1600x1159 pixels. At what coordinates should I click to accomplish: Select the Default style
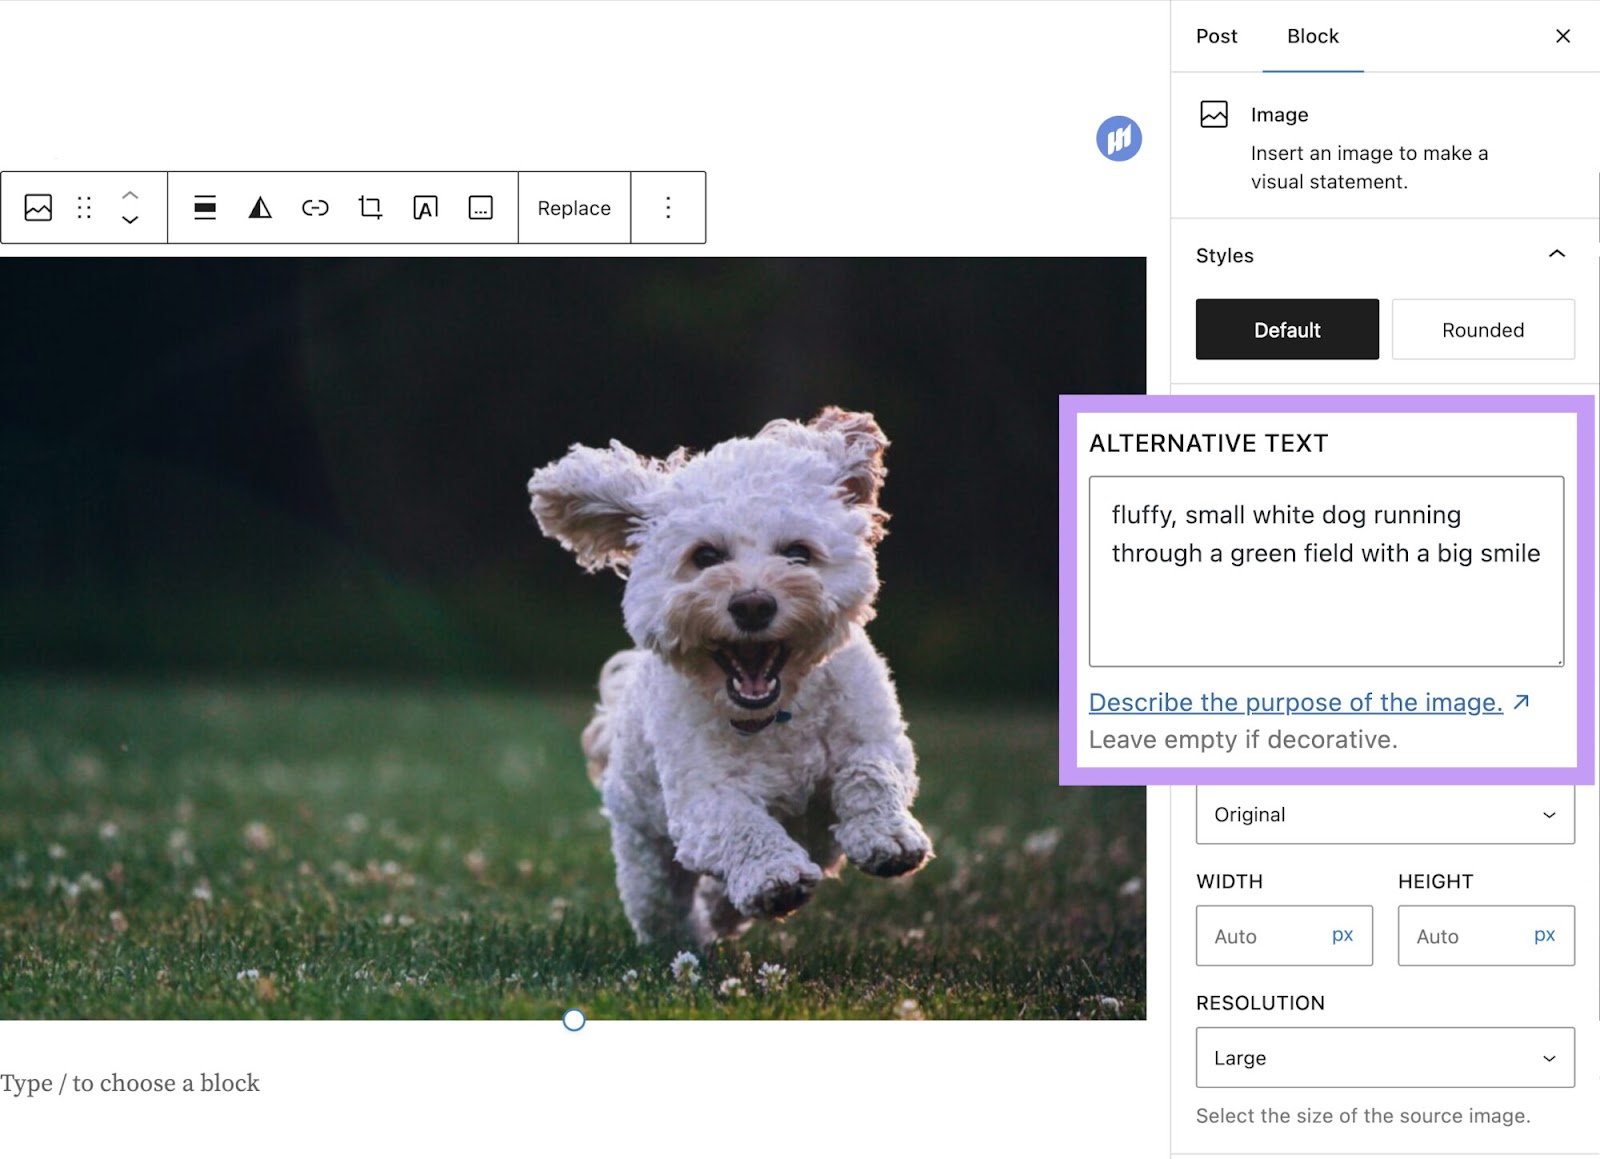click(x=1287, y=329)
